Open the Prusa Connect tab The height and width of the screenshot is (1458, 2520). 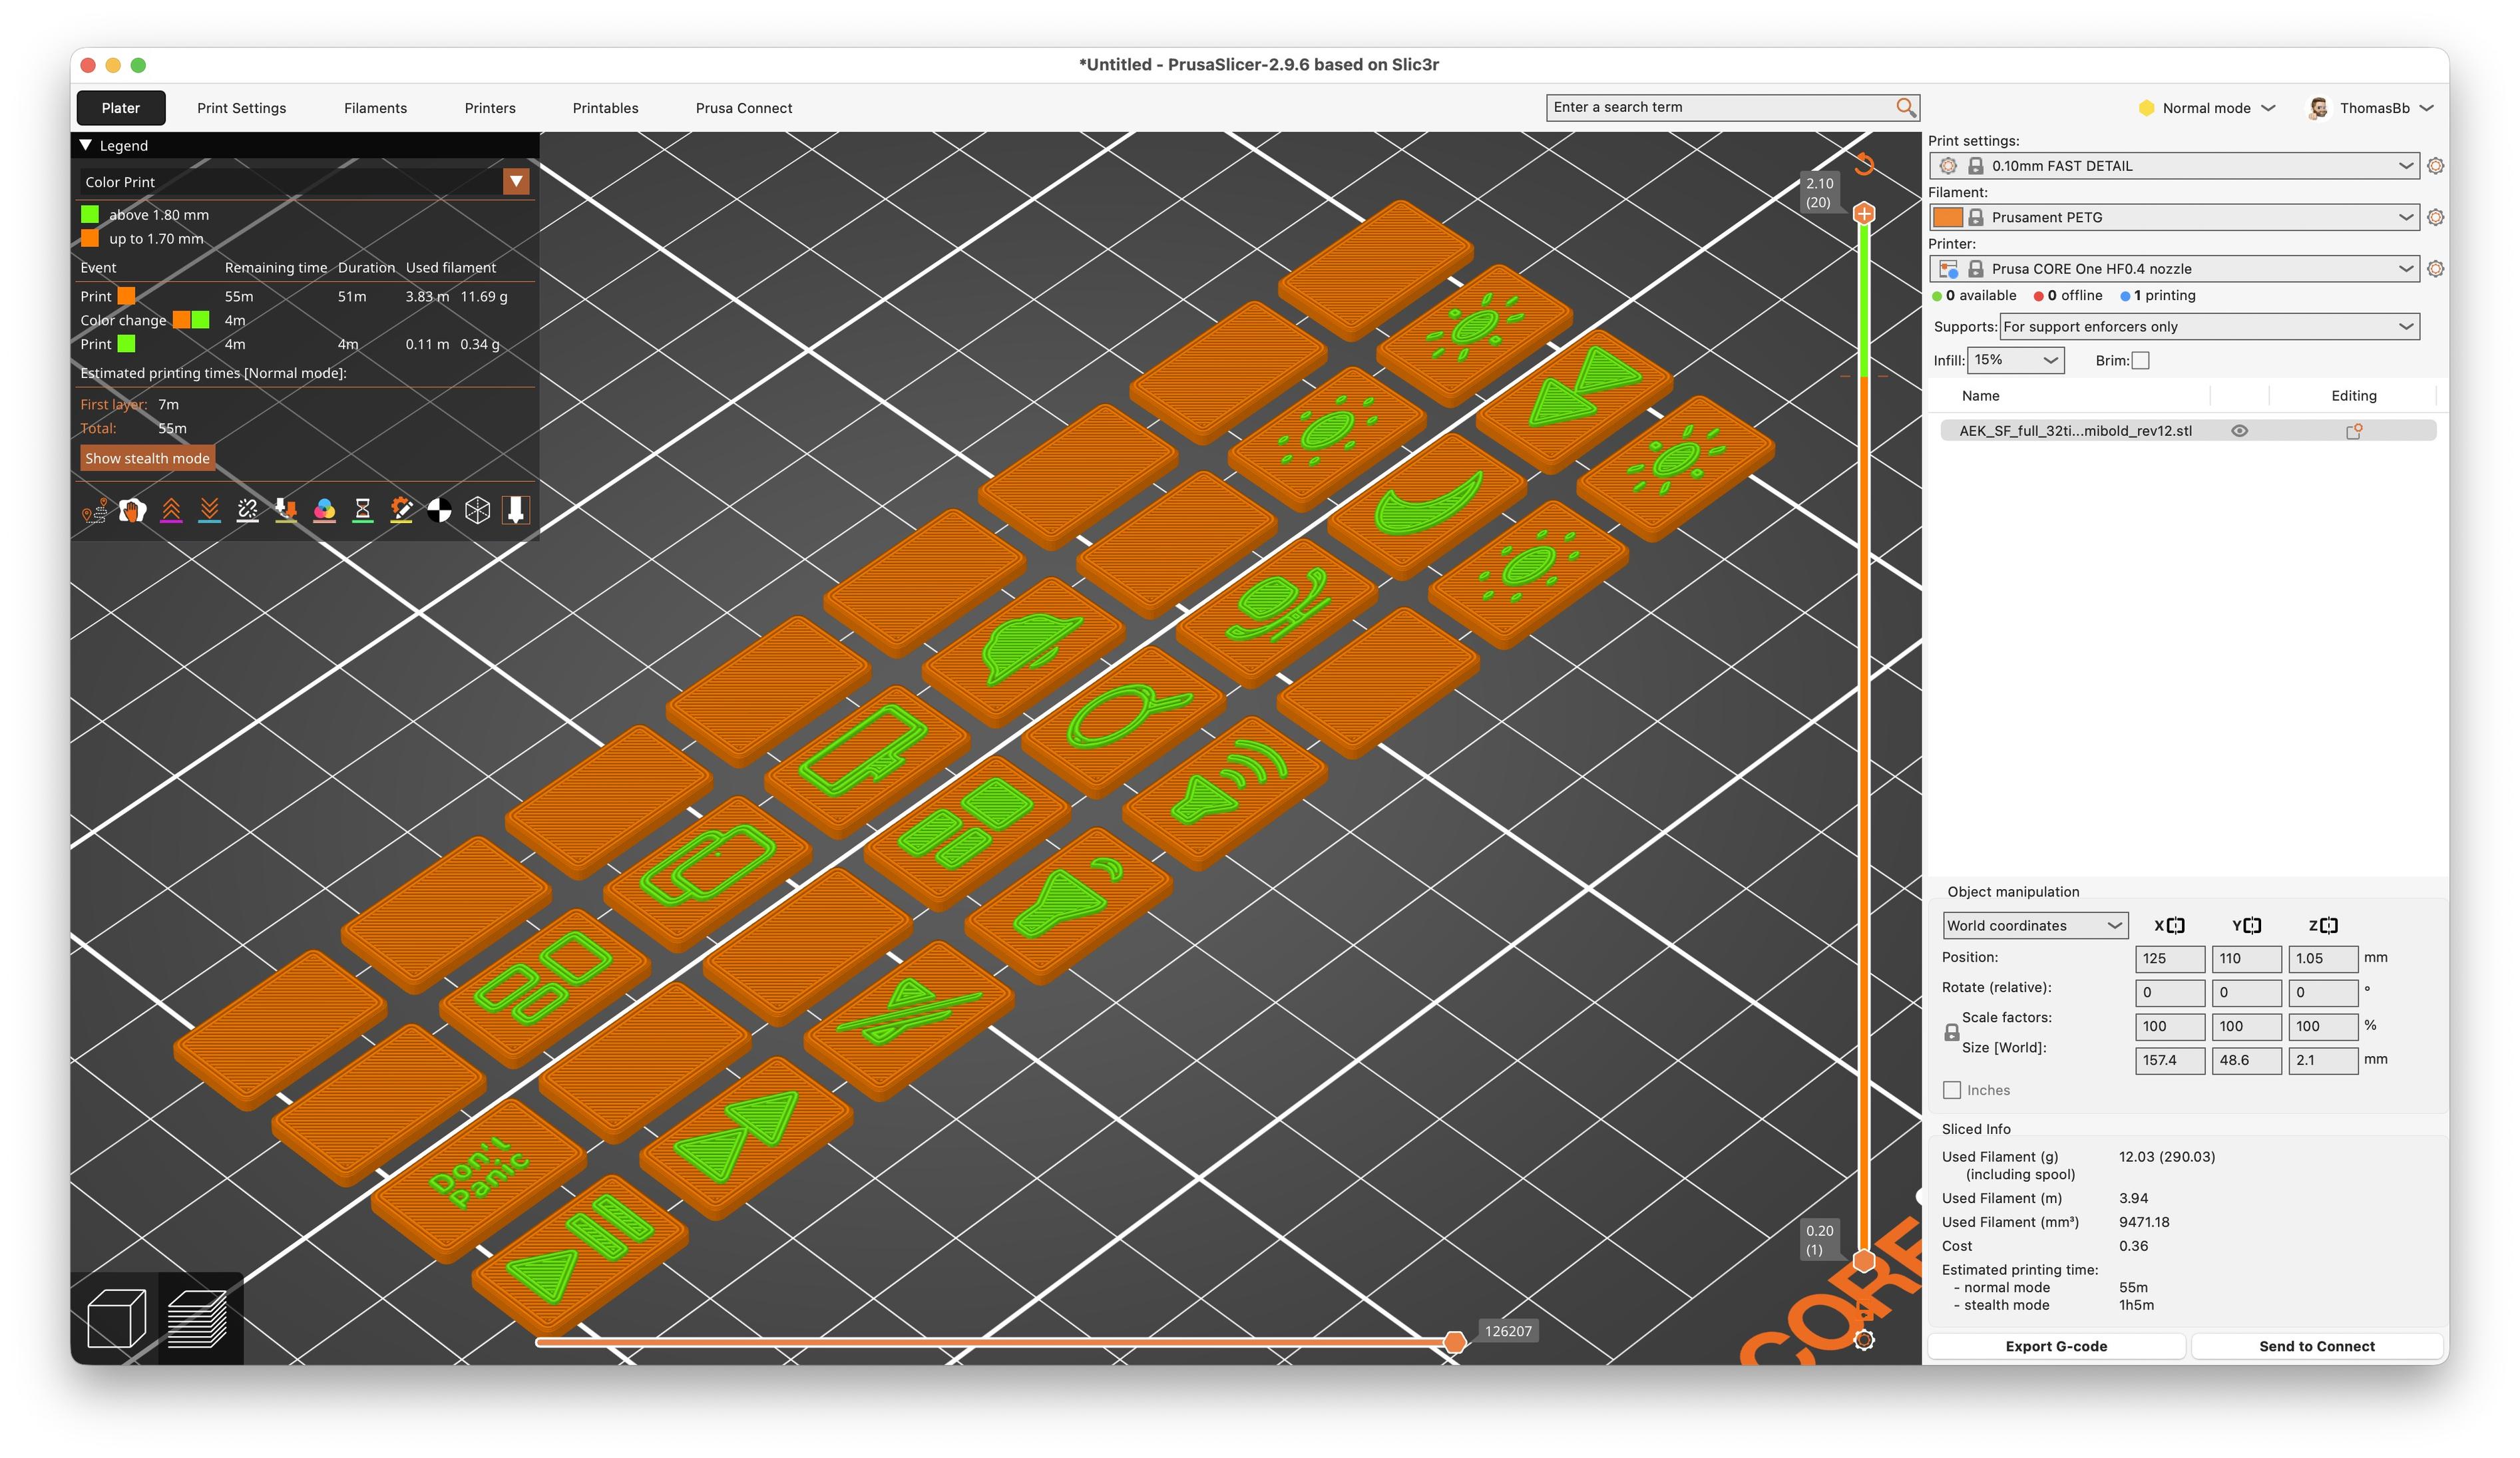pyautogui.click(x=744, y=108)
